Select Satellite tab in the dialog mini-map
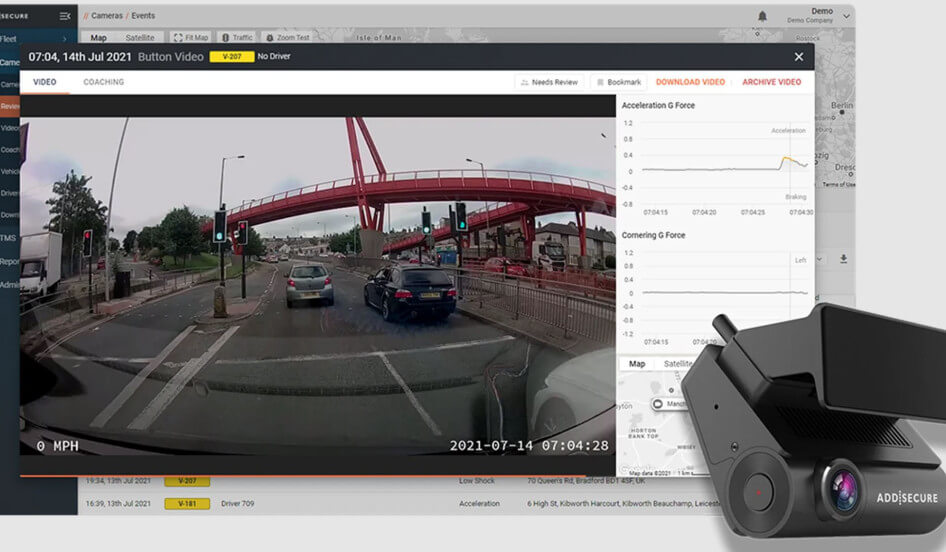 coord(678,364)
